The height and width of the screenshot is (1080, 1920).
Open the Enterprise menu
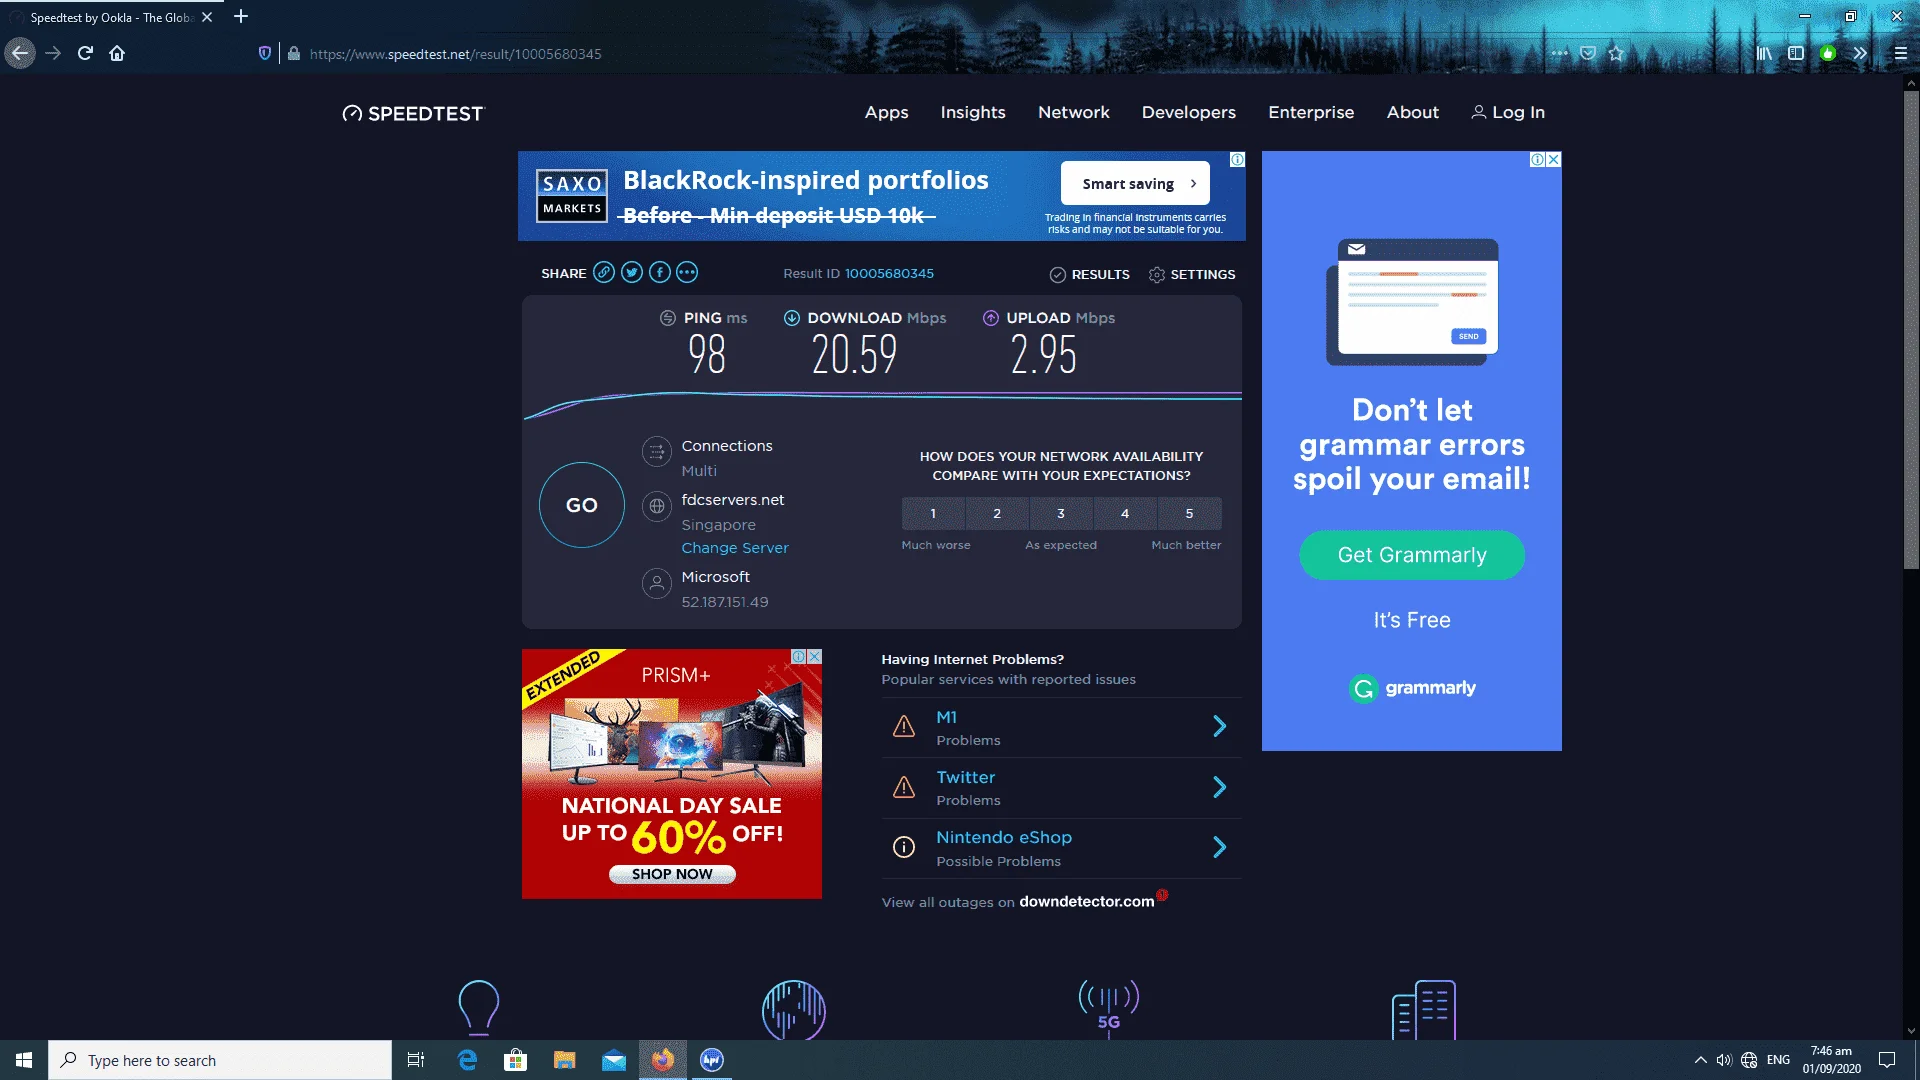tap(1311, 112)
